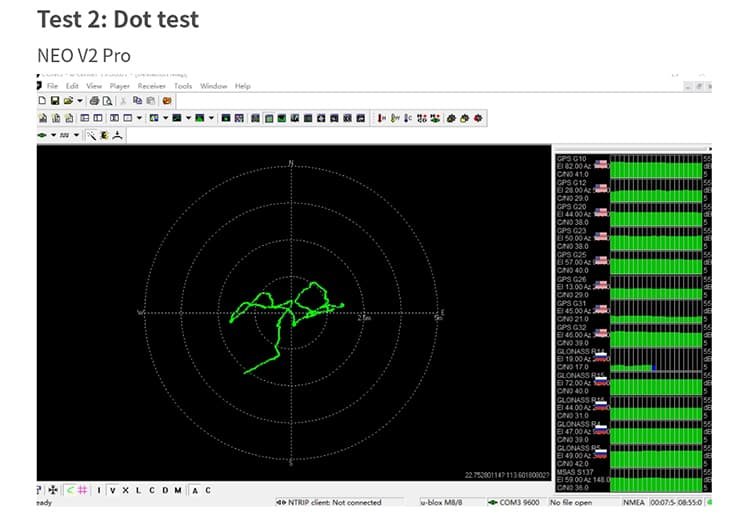Click the Save floppy disk icon

click(55, 100)
